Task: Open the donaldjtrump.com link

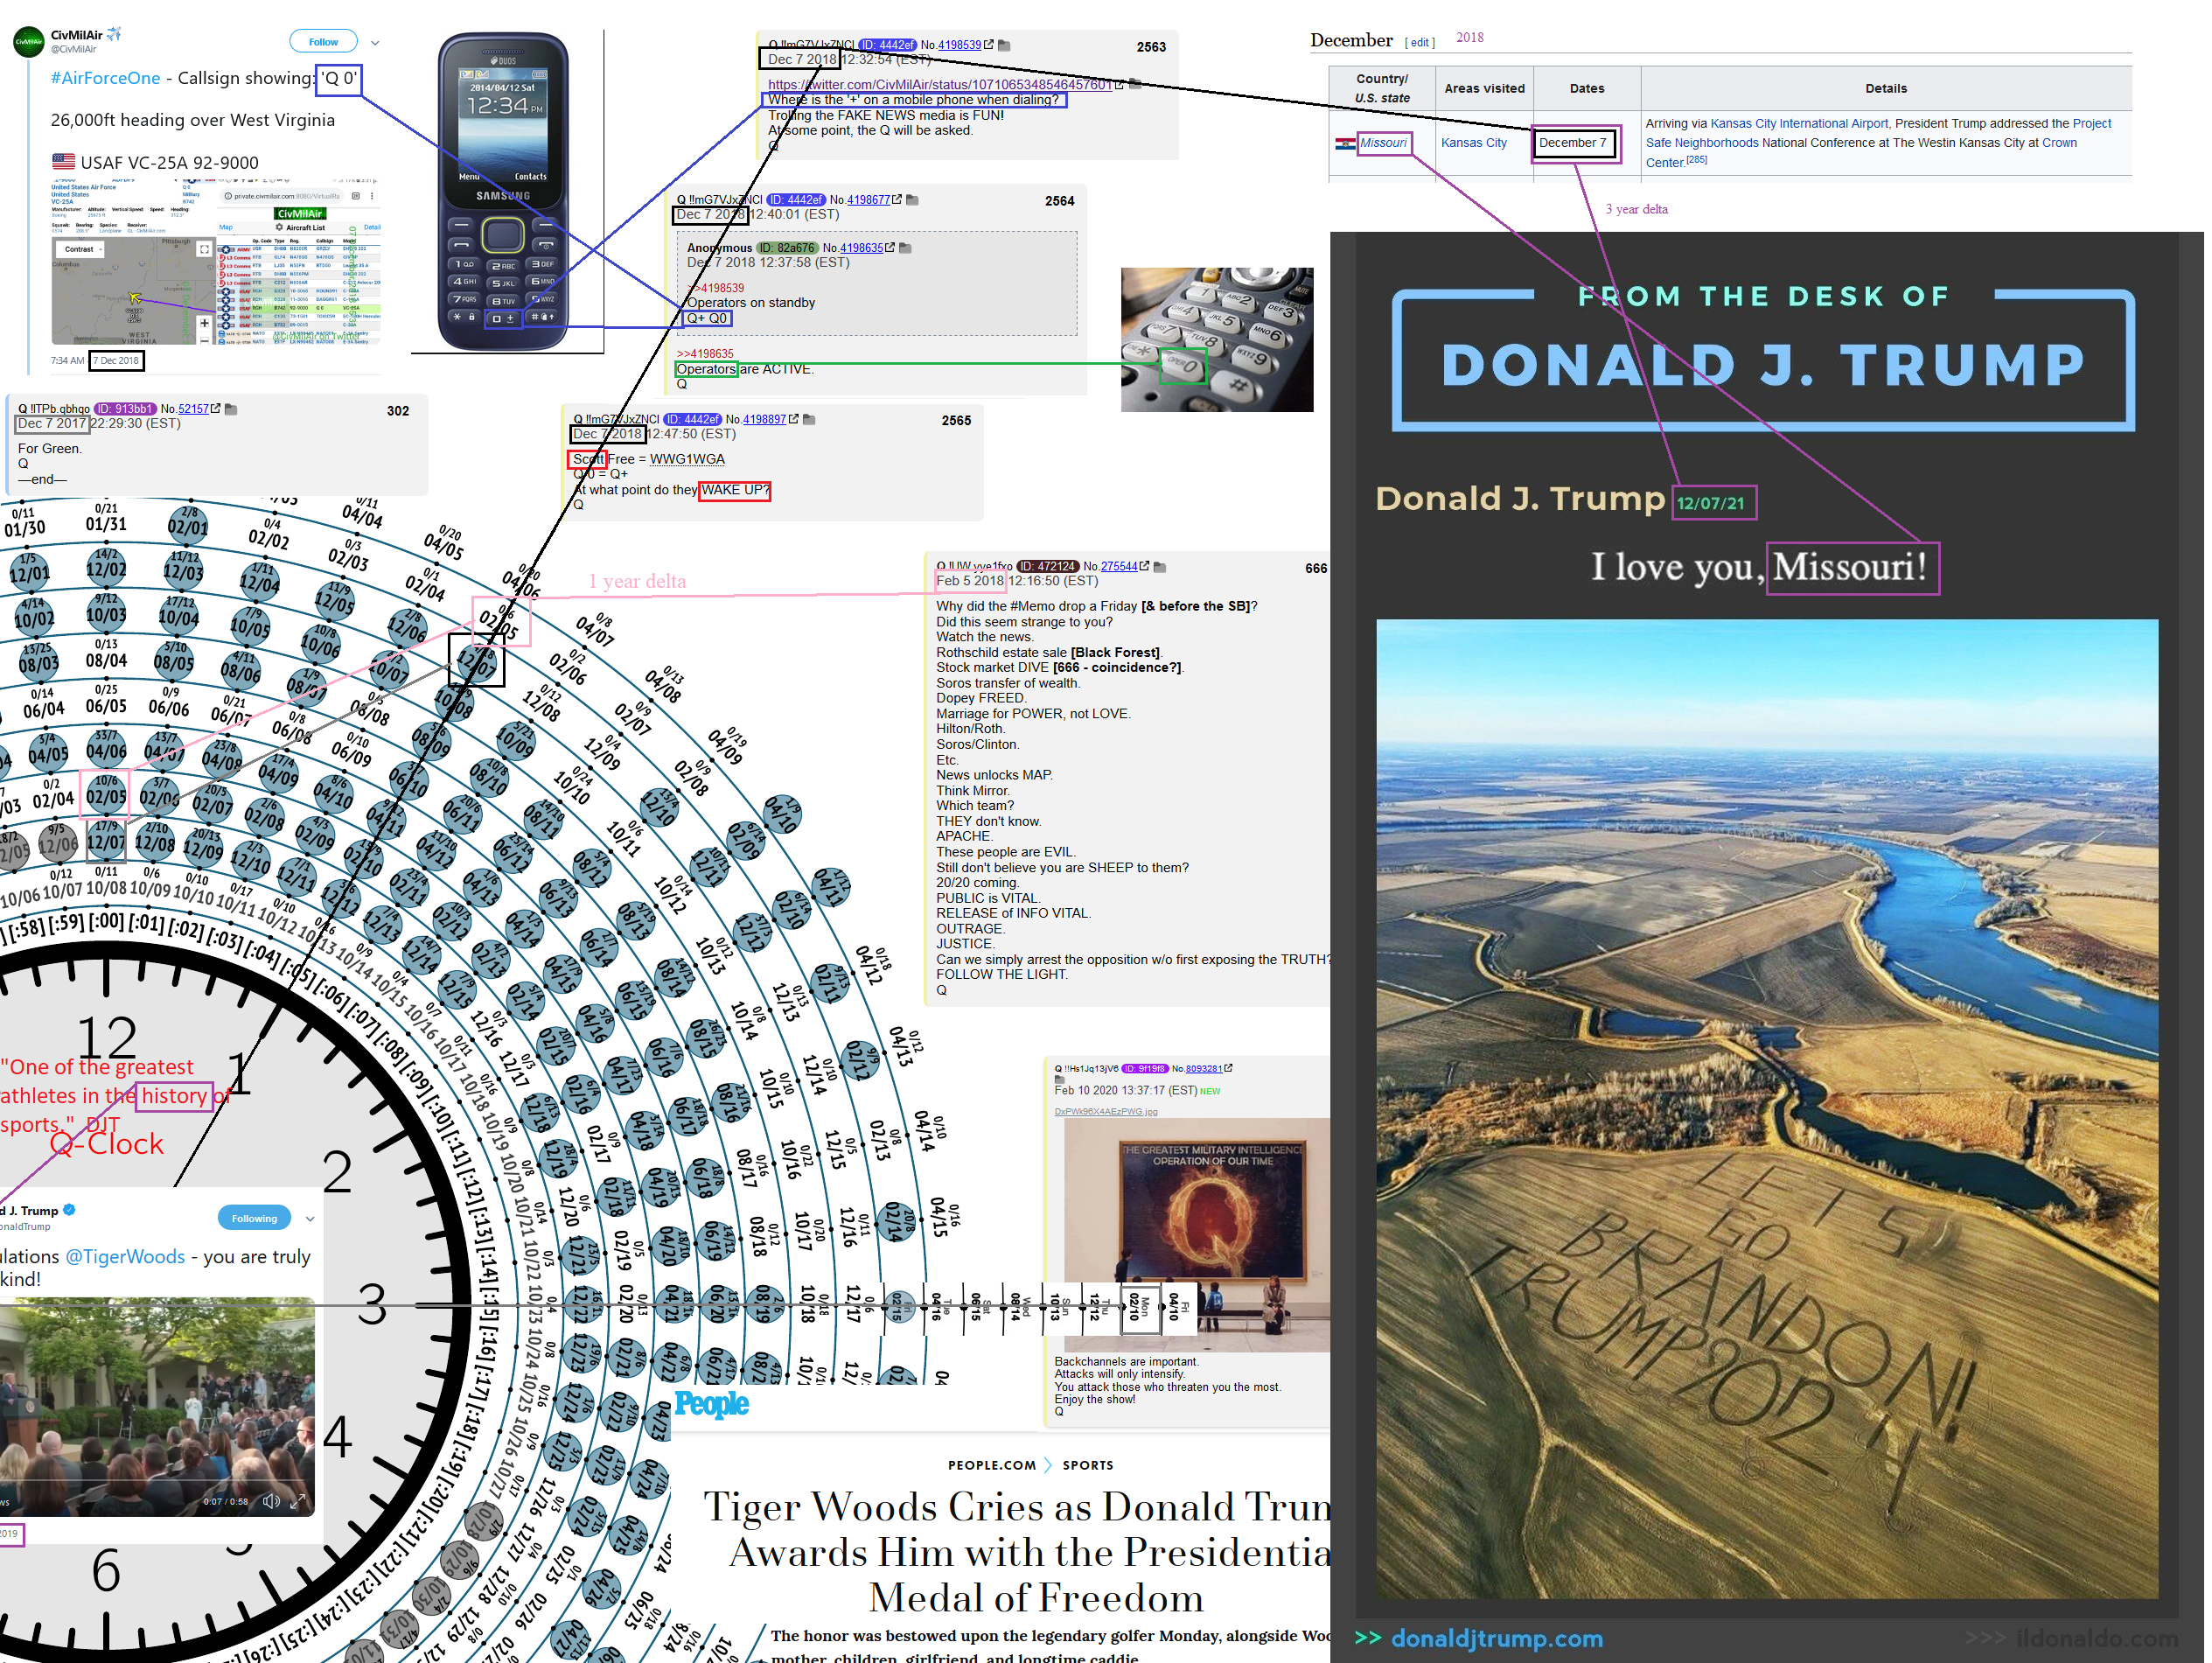Action: 1496,1638
